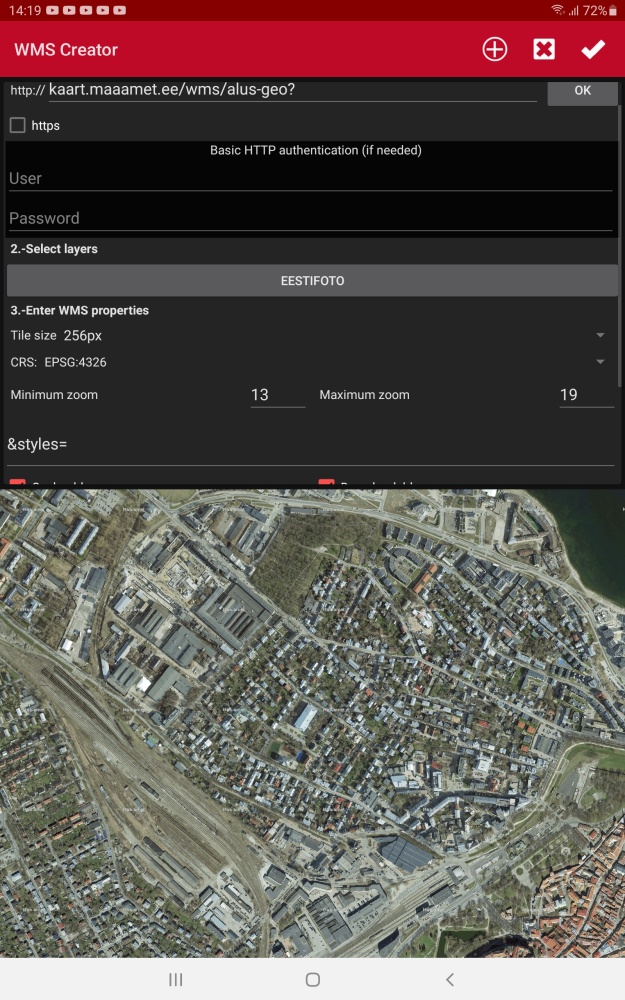Focus the Password field
625x1000 pixels.
tap(310, 218)
